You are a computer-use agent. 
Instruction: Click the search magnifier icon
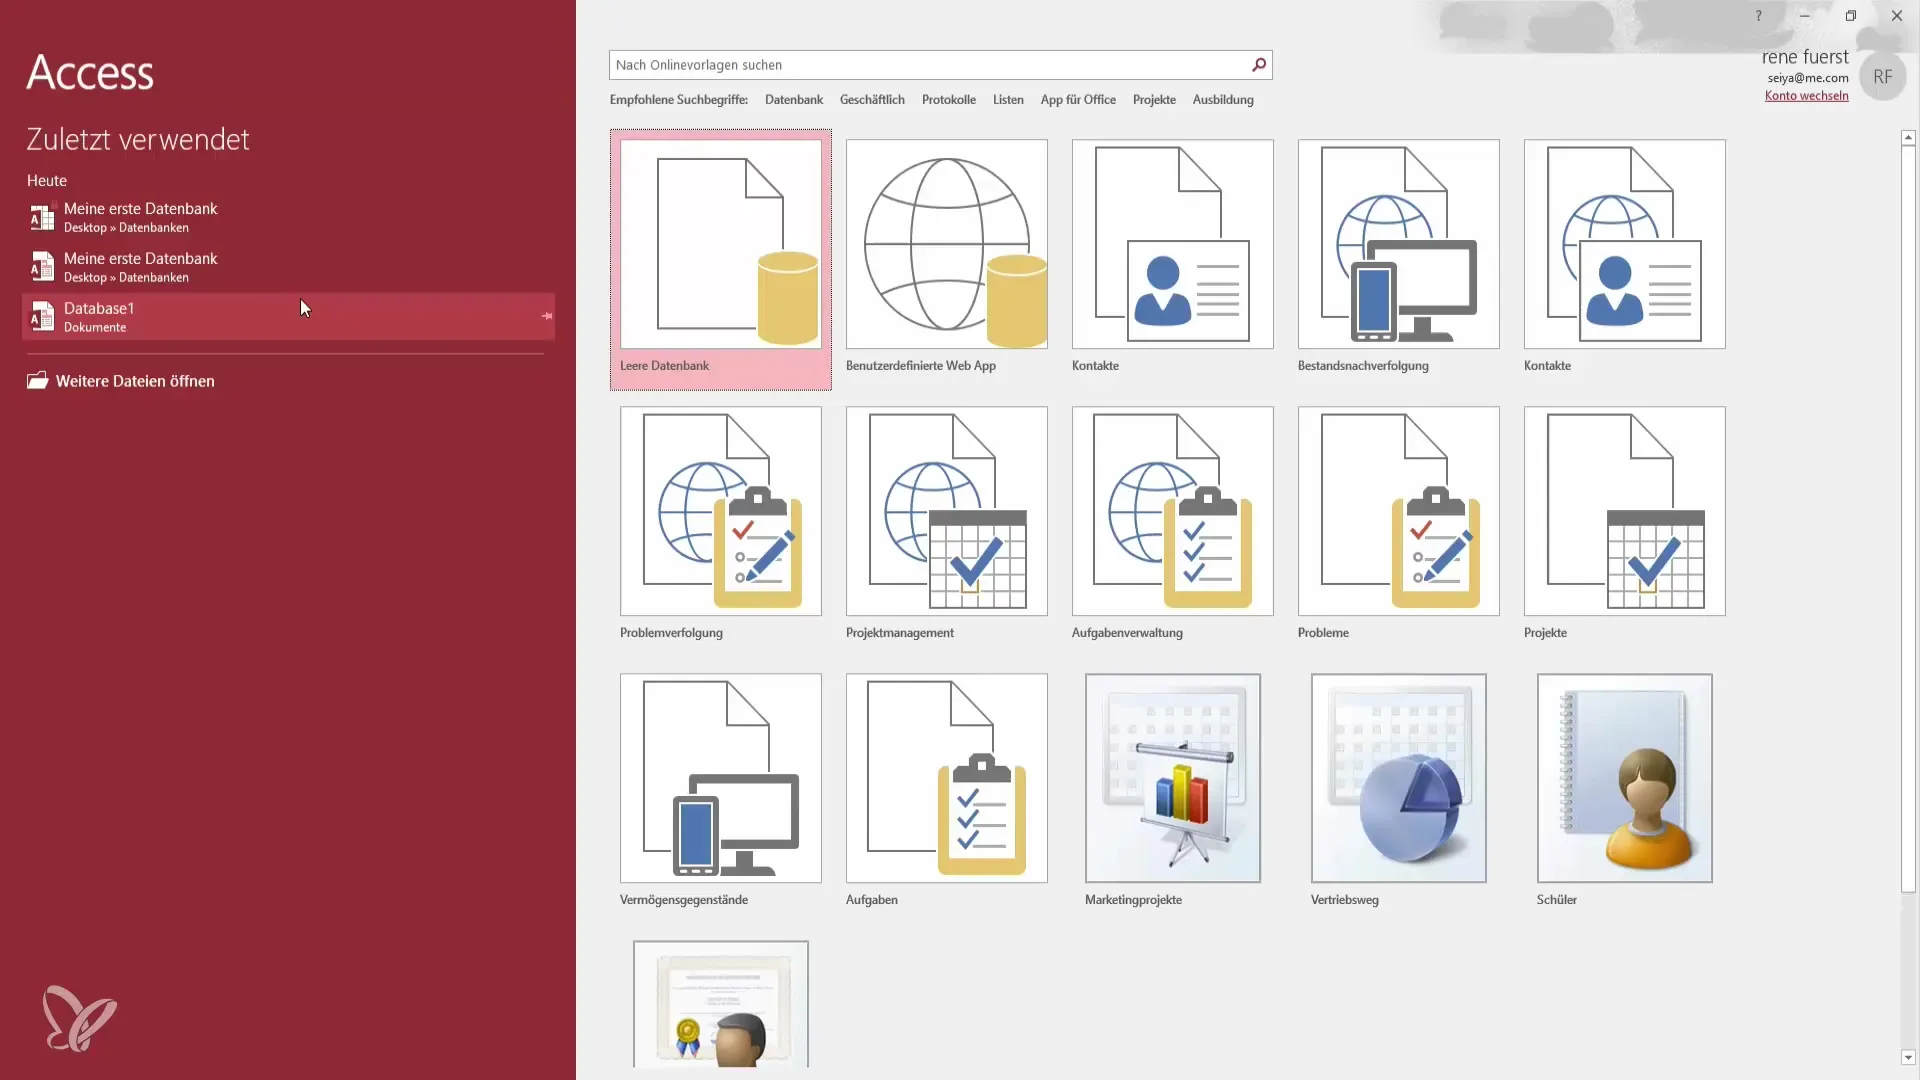1259,65
